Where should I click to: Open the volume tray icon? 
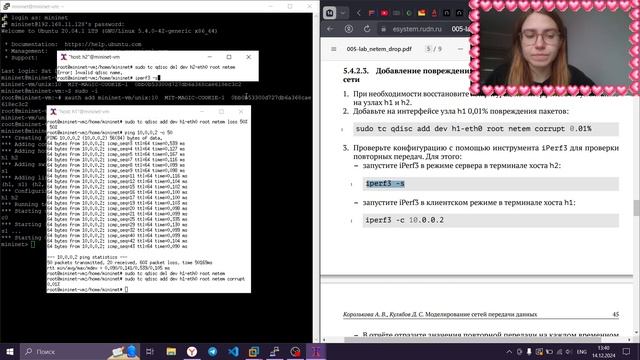click(569, 351)
